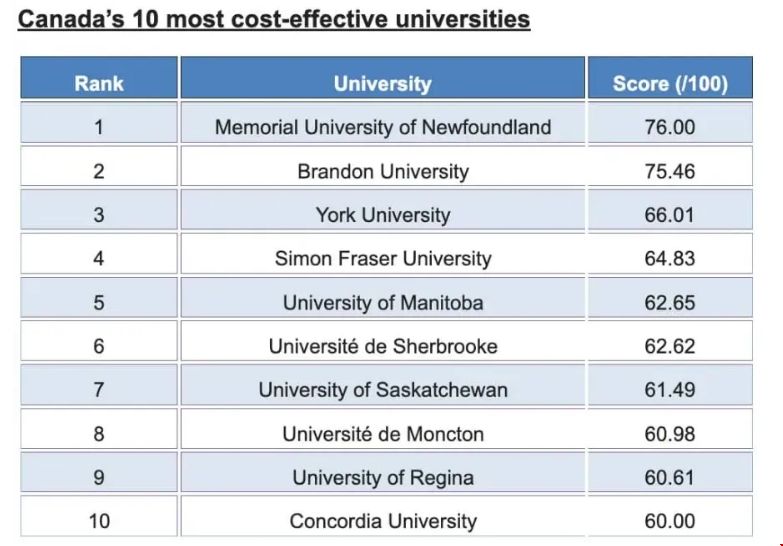Select the University column header
Screen dimensions: 783x546
[x=383, y=84]
